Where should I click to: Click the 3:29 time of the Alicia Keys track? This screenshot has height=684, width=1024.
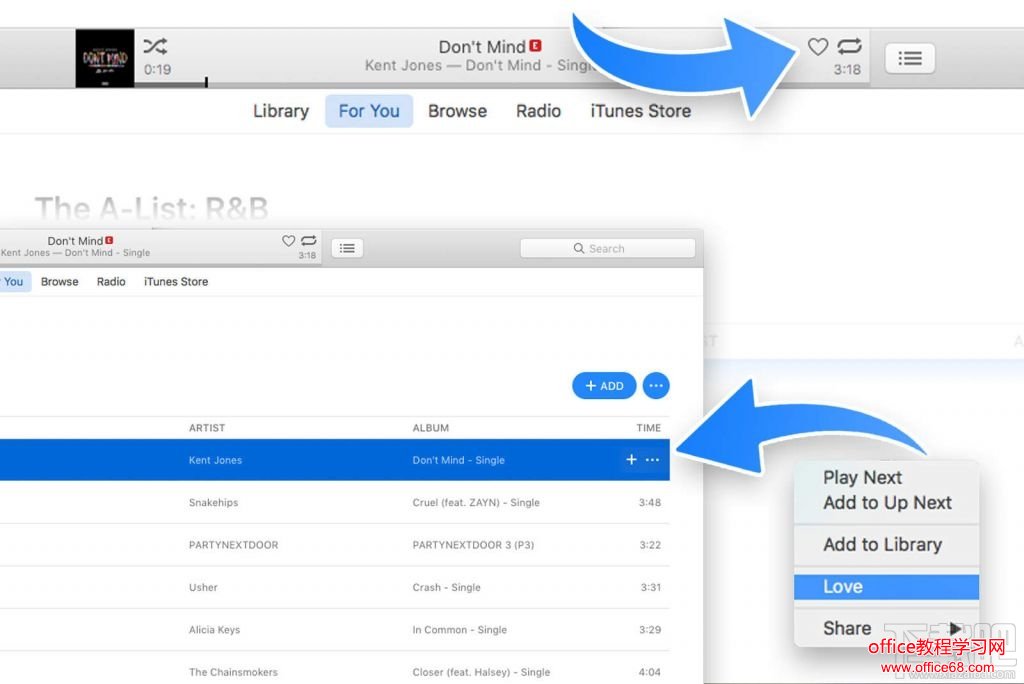click(649, 630)
